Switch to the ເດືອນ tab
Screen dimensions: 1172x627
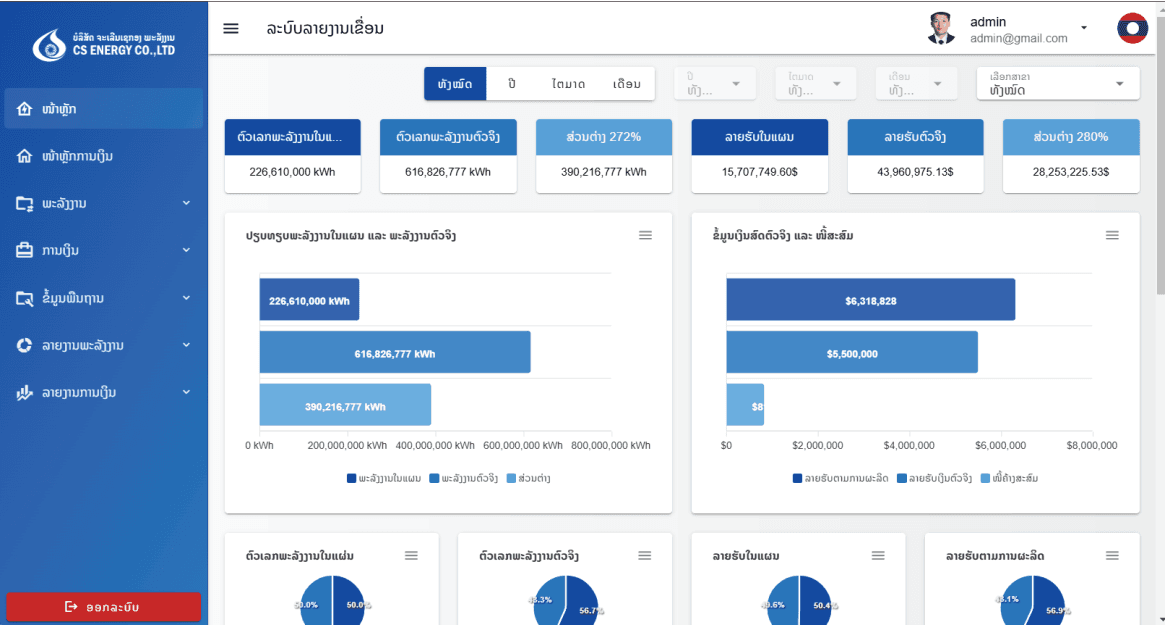pyautogui.click(x=625, y=83)
